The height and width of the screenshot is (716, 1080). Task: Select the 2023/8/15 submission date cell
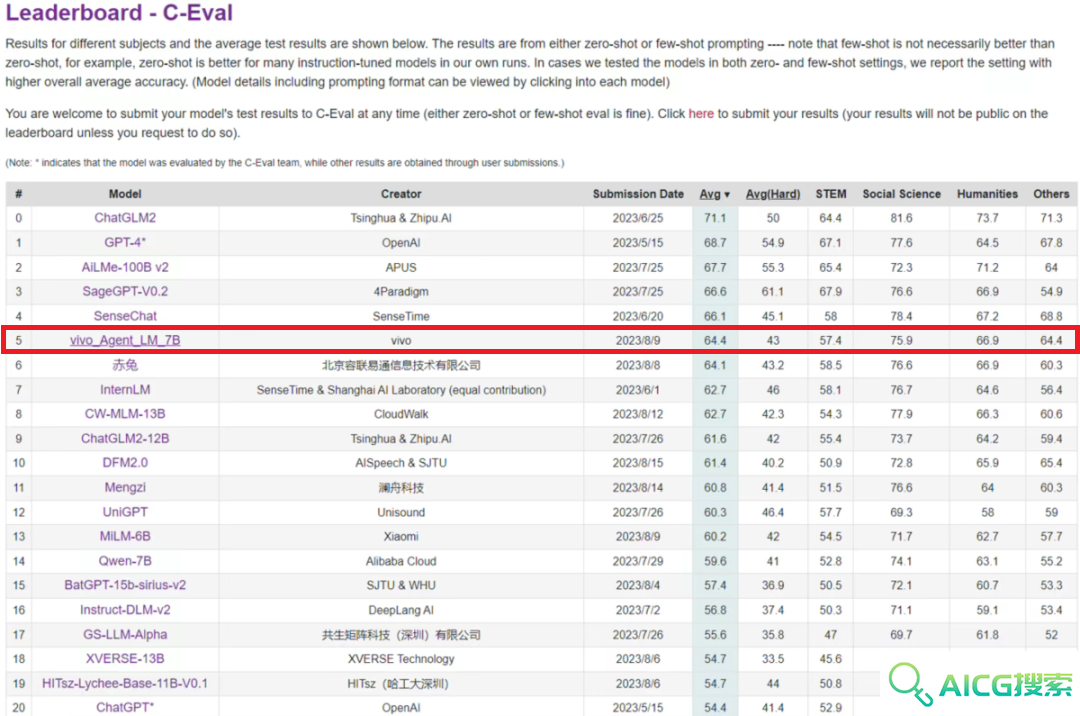point(638,463)
